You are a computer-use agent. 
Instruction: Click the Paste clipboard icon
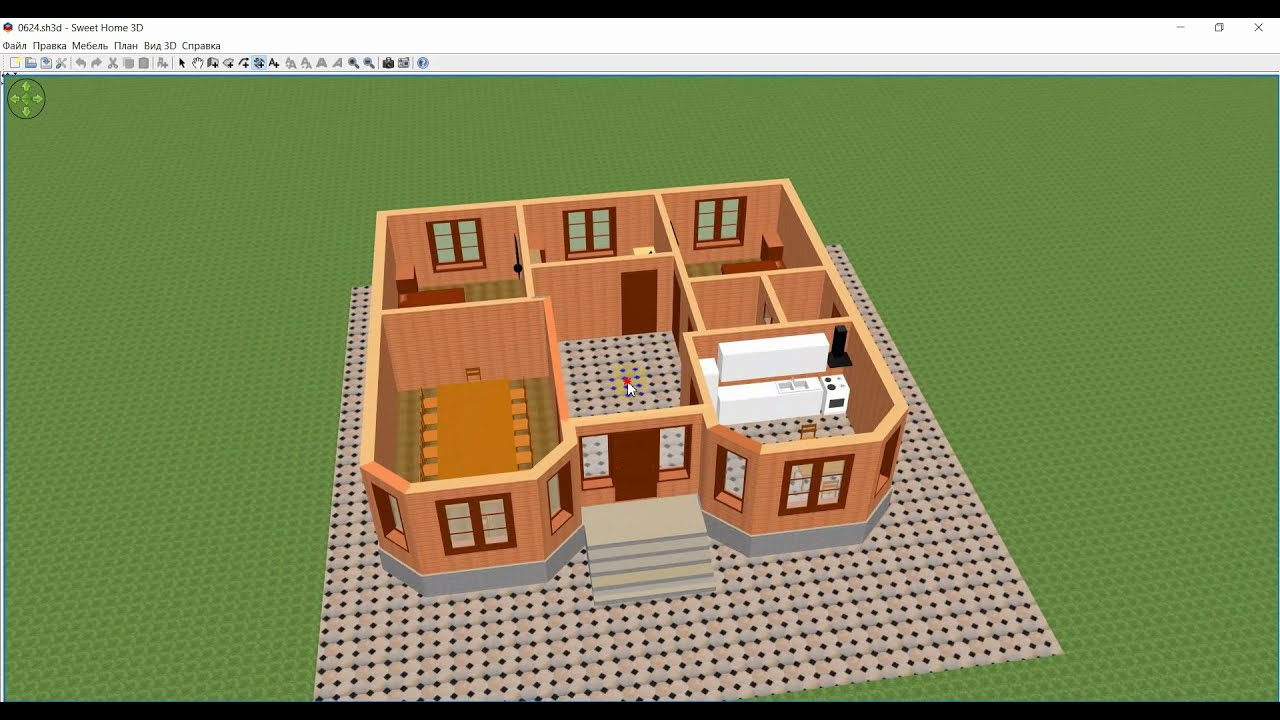tap(143, 63)
